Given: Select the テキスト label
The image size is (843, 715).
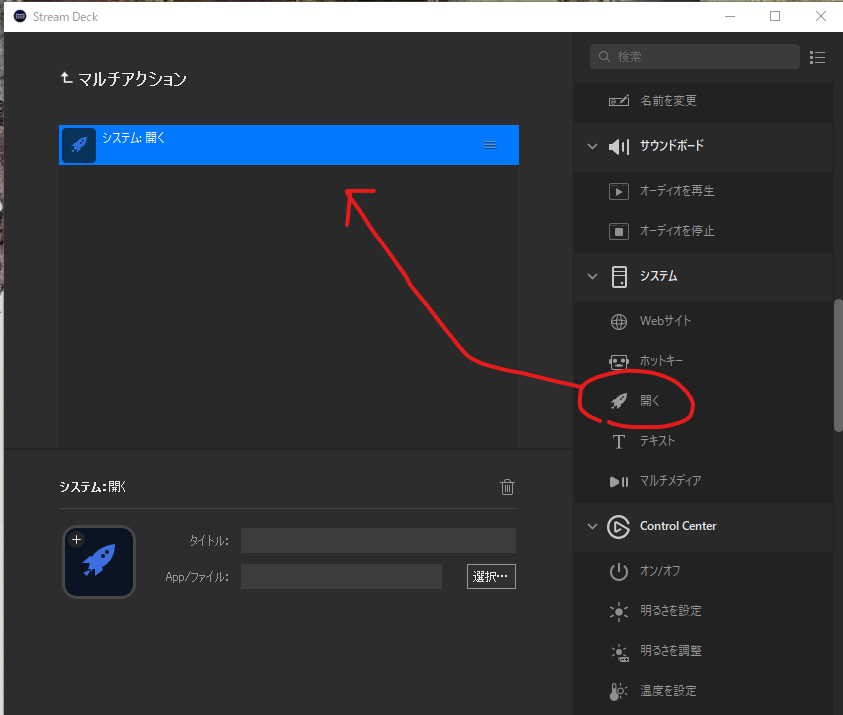Looking at the screenshot, I should (x=658, y=441).
